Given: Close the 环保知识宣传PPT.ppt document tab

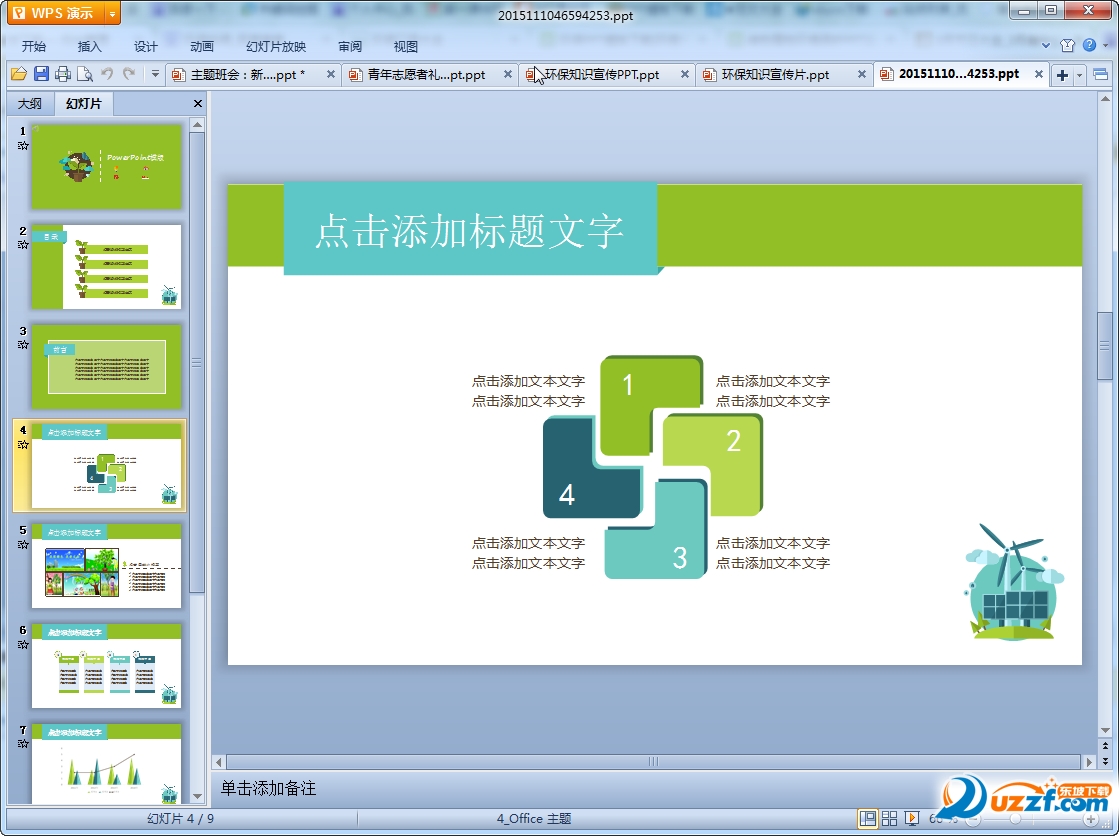Looking at the screenshot, I should pyautogui.click(x=685, y=74).
